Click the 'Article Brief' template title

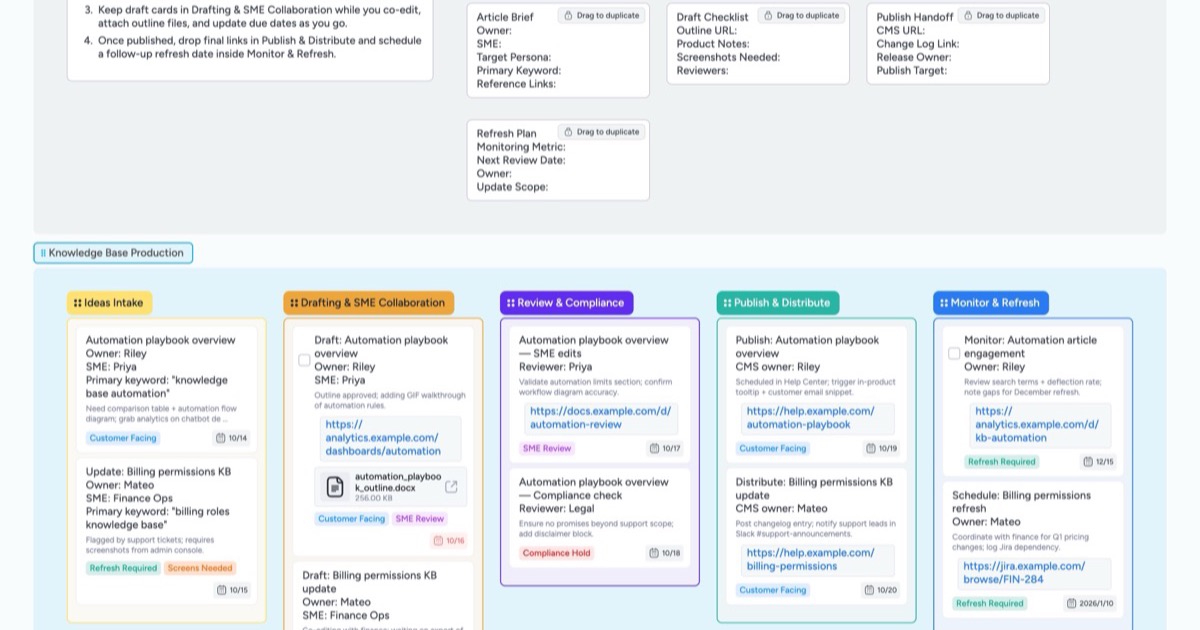(x=505, y=17)
